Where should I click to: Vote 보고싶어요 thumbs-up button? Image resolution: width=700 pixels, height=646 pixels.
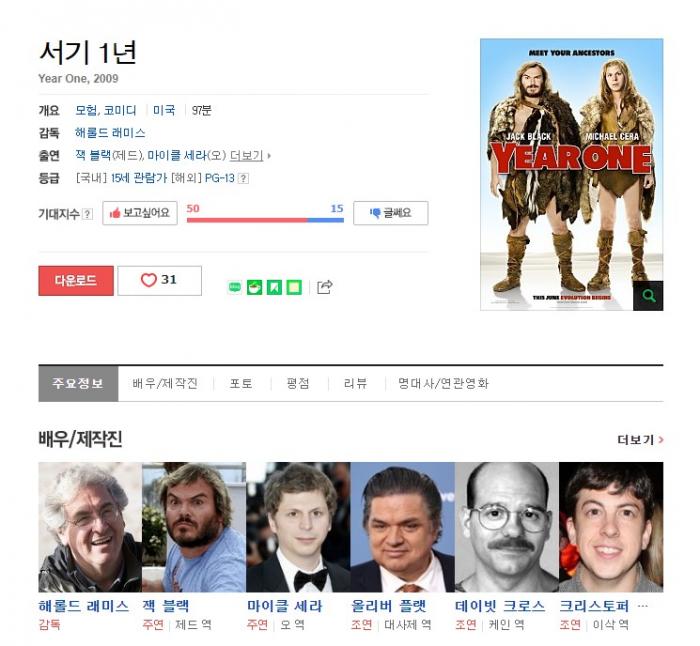[140, 213]
